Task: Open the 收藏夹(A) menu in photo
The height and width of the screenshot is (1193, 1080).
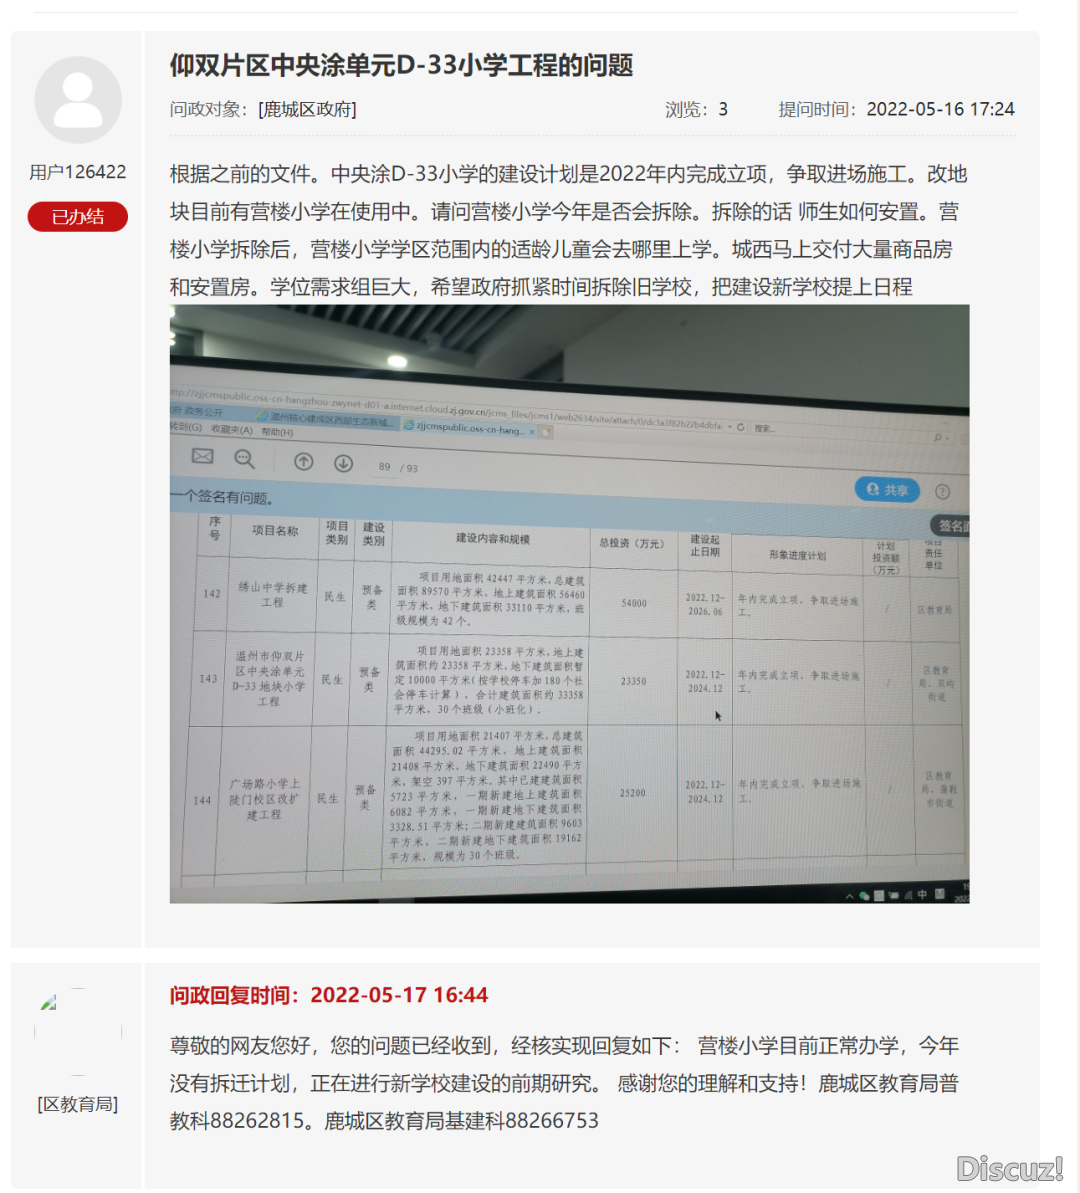Action: (x=231, y=430)
